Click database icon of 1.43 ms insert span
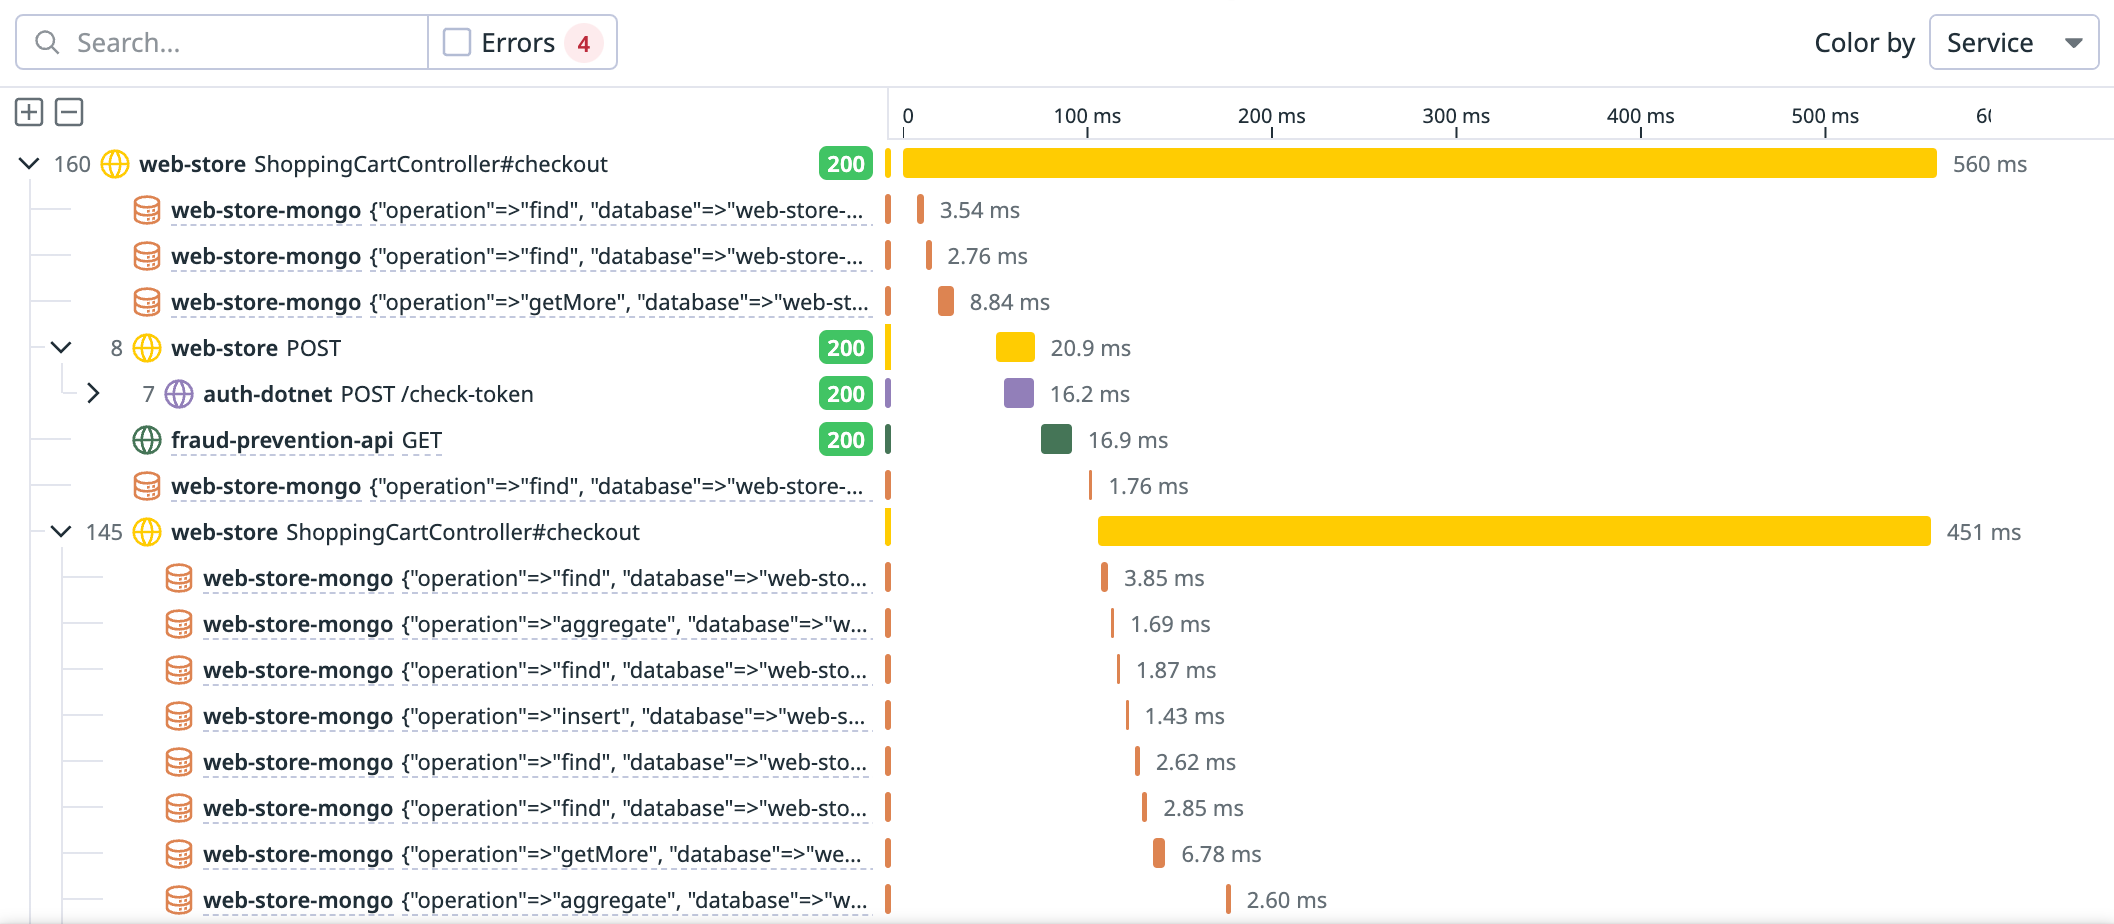 pos(179,716)
